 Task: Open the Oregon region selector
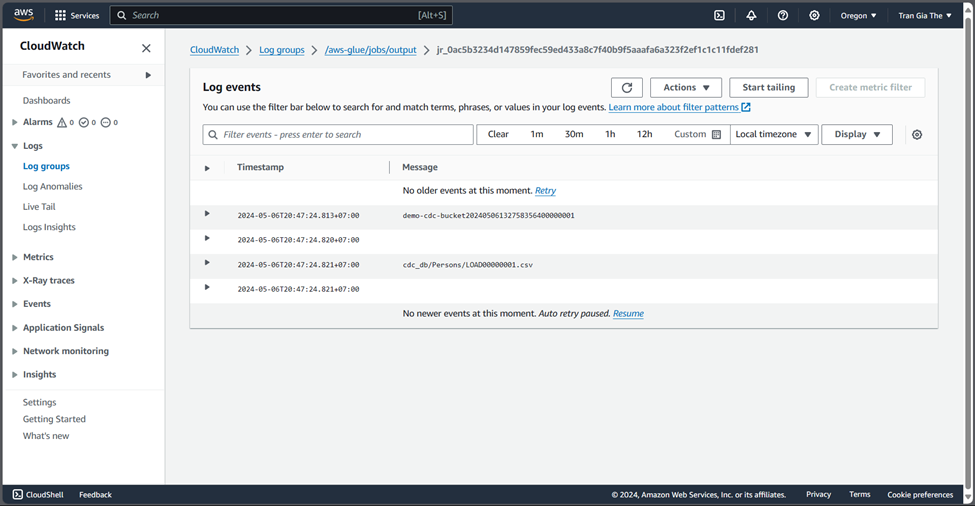click(x=858, y=16)
